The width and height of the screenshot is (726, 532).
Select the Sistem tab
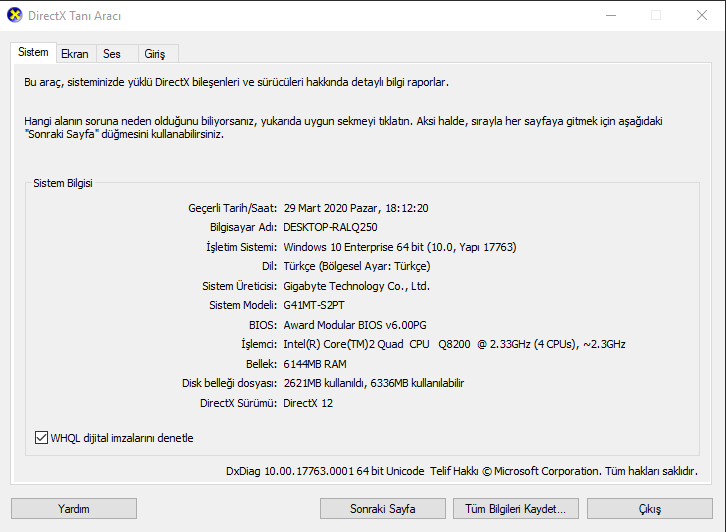[x=33, y=52]
